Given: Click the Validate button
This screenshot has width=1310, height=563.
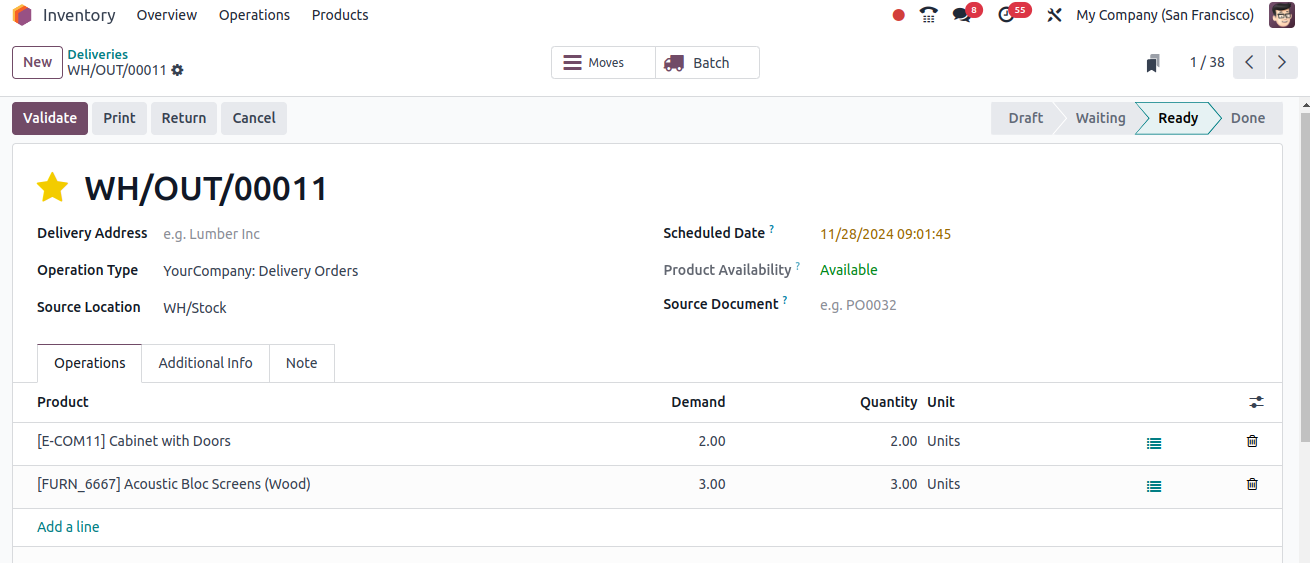Looking at the screenshot, I should pos(50,118).
